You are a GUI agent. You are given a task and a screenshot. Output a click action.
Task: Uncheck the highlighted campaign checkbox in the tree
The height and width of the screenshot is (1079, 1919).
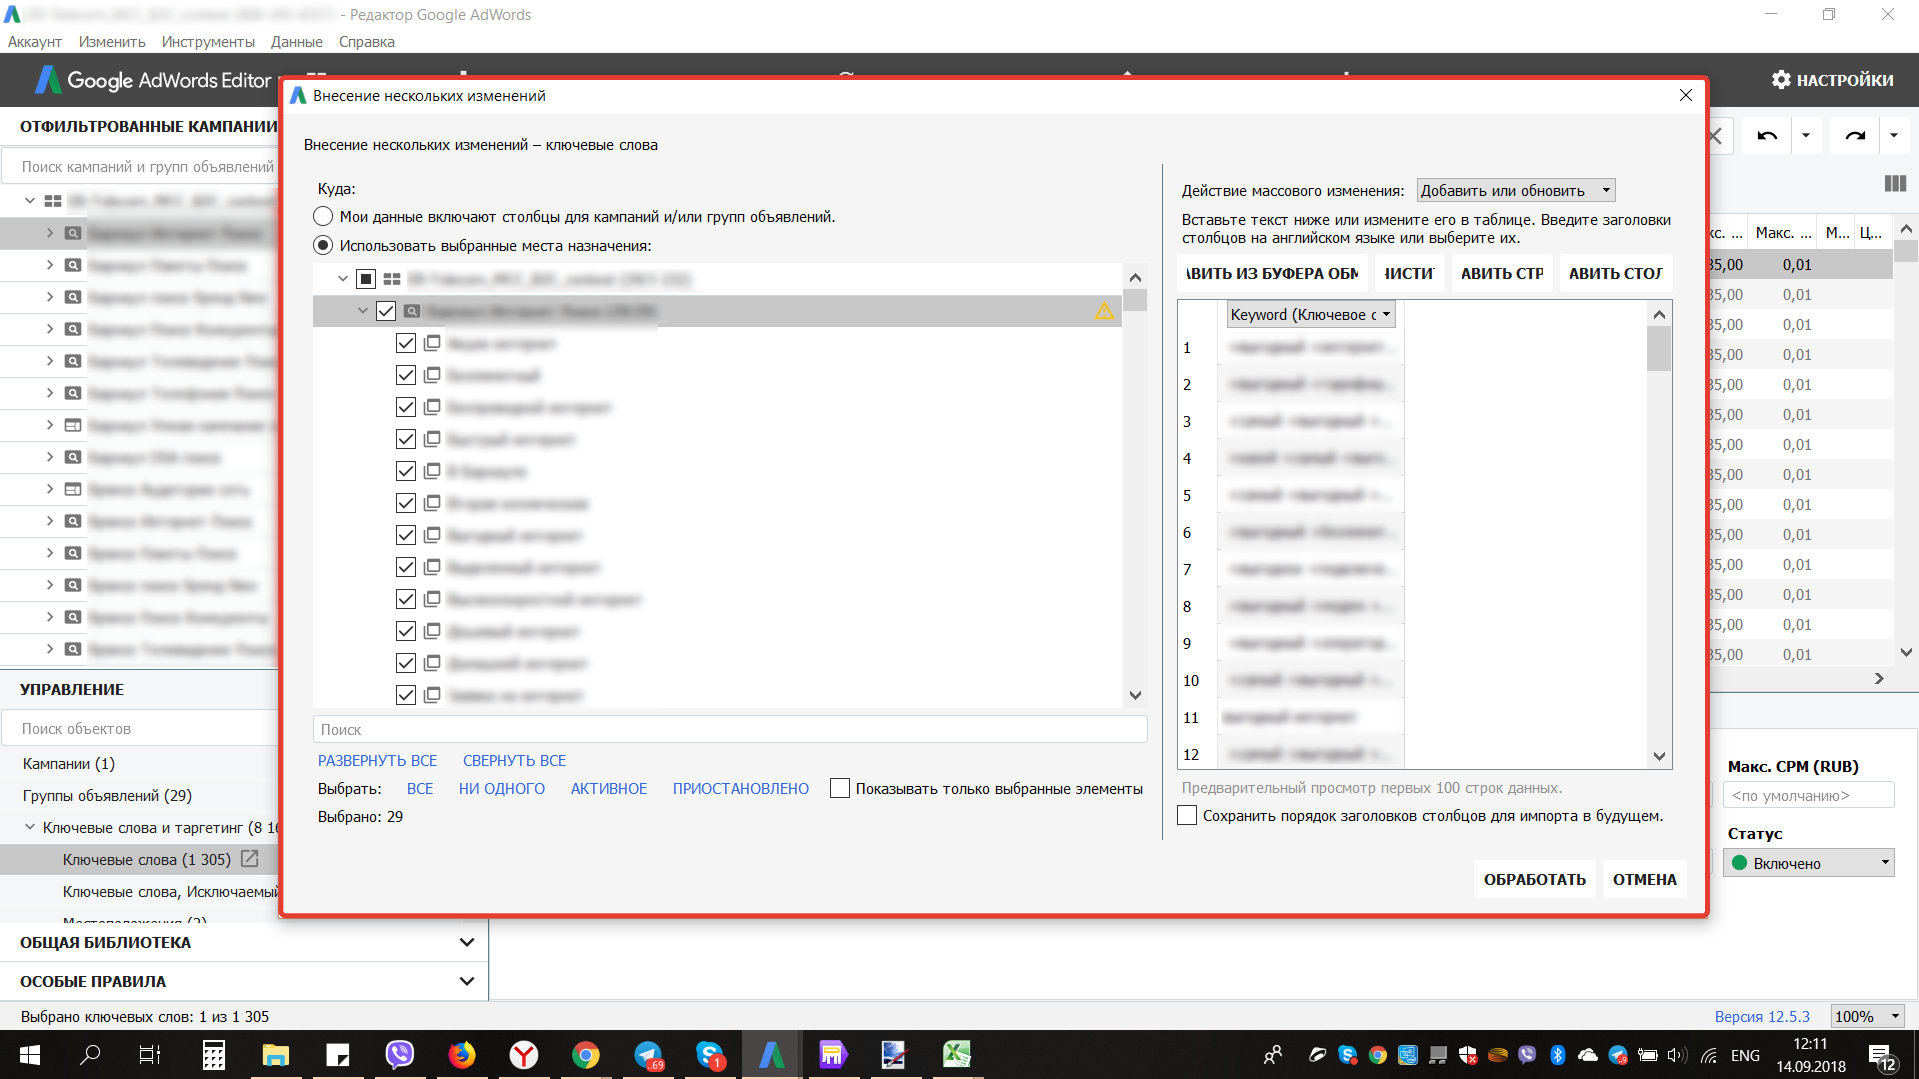[x=386, y=311]
